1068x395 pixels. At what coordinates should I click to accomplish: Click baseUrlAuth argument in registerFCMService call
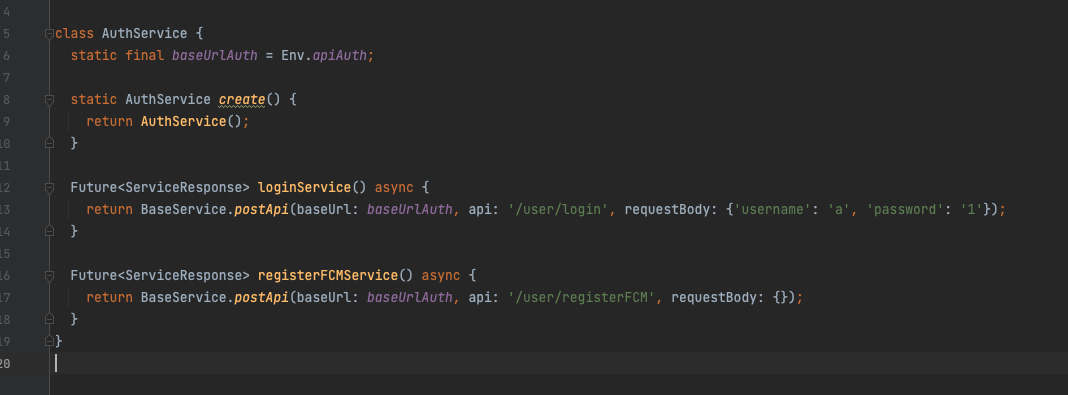(409, 297)
